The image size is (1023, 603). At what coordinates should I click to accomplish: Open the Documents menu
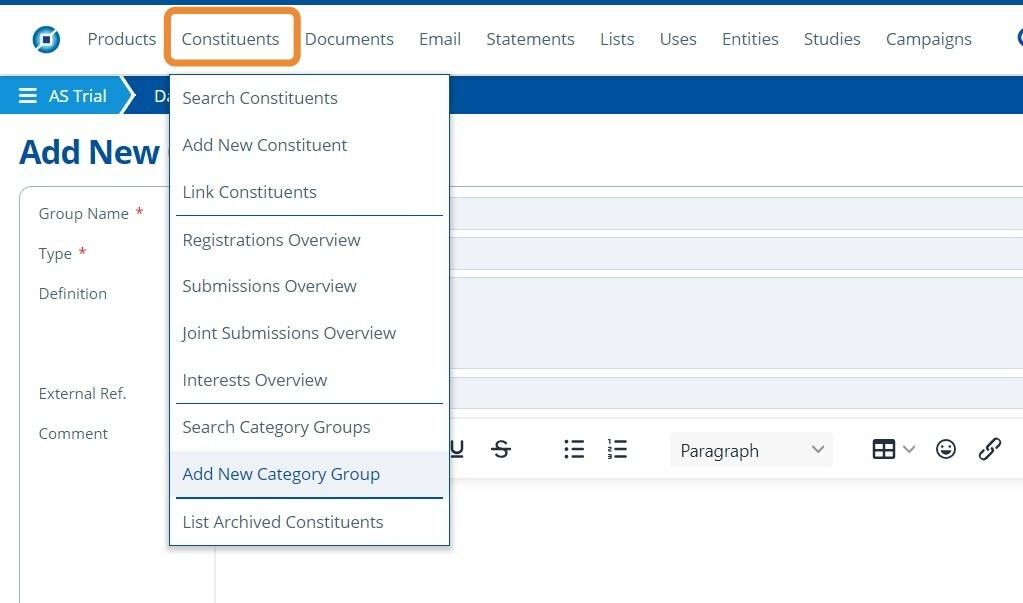pos(349,39)
